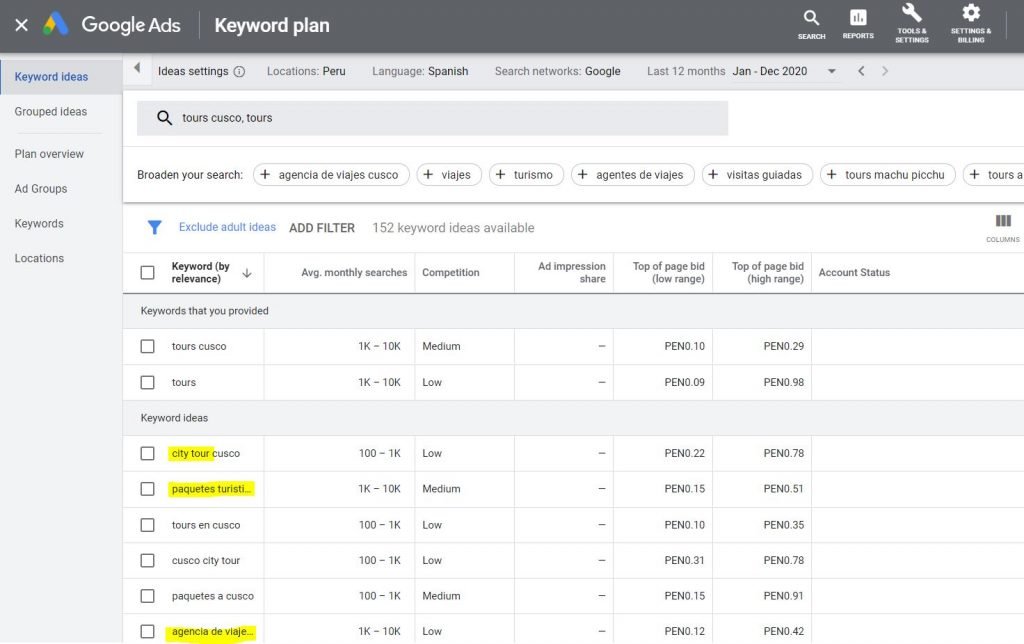Open the date range dropdown arrow

[x=831, y=71]
